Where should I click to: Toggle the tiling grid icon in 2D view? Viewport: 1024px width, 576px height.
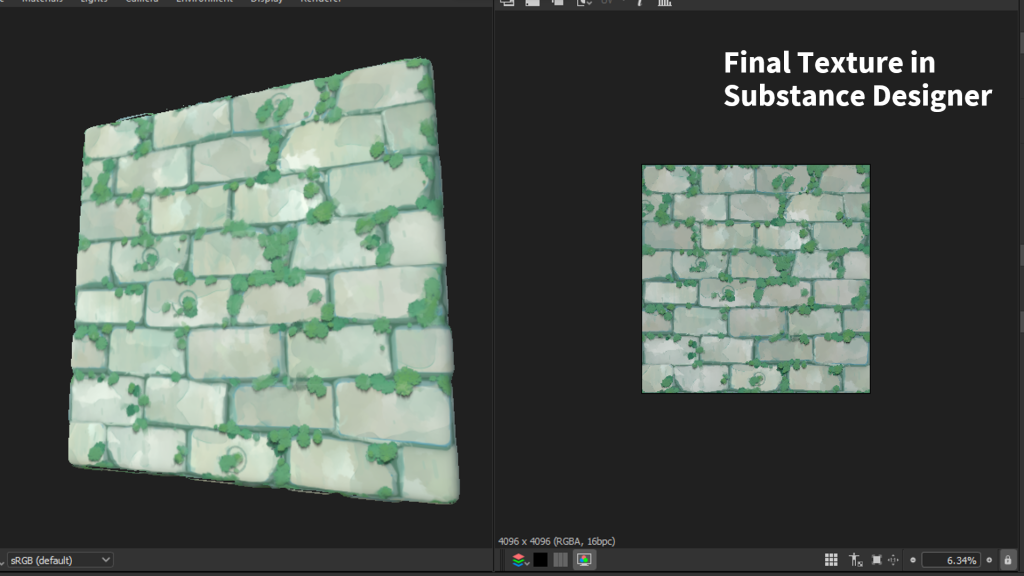tap(831, 560)
